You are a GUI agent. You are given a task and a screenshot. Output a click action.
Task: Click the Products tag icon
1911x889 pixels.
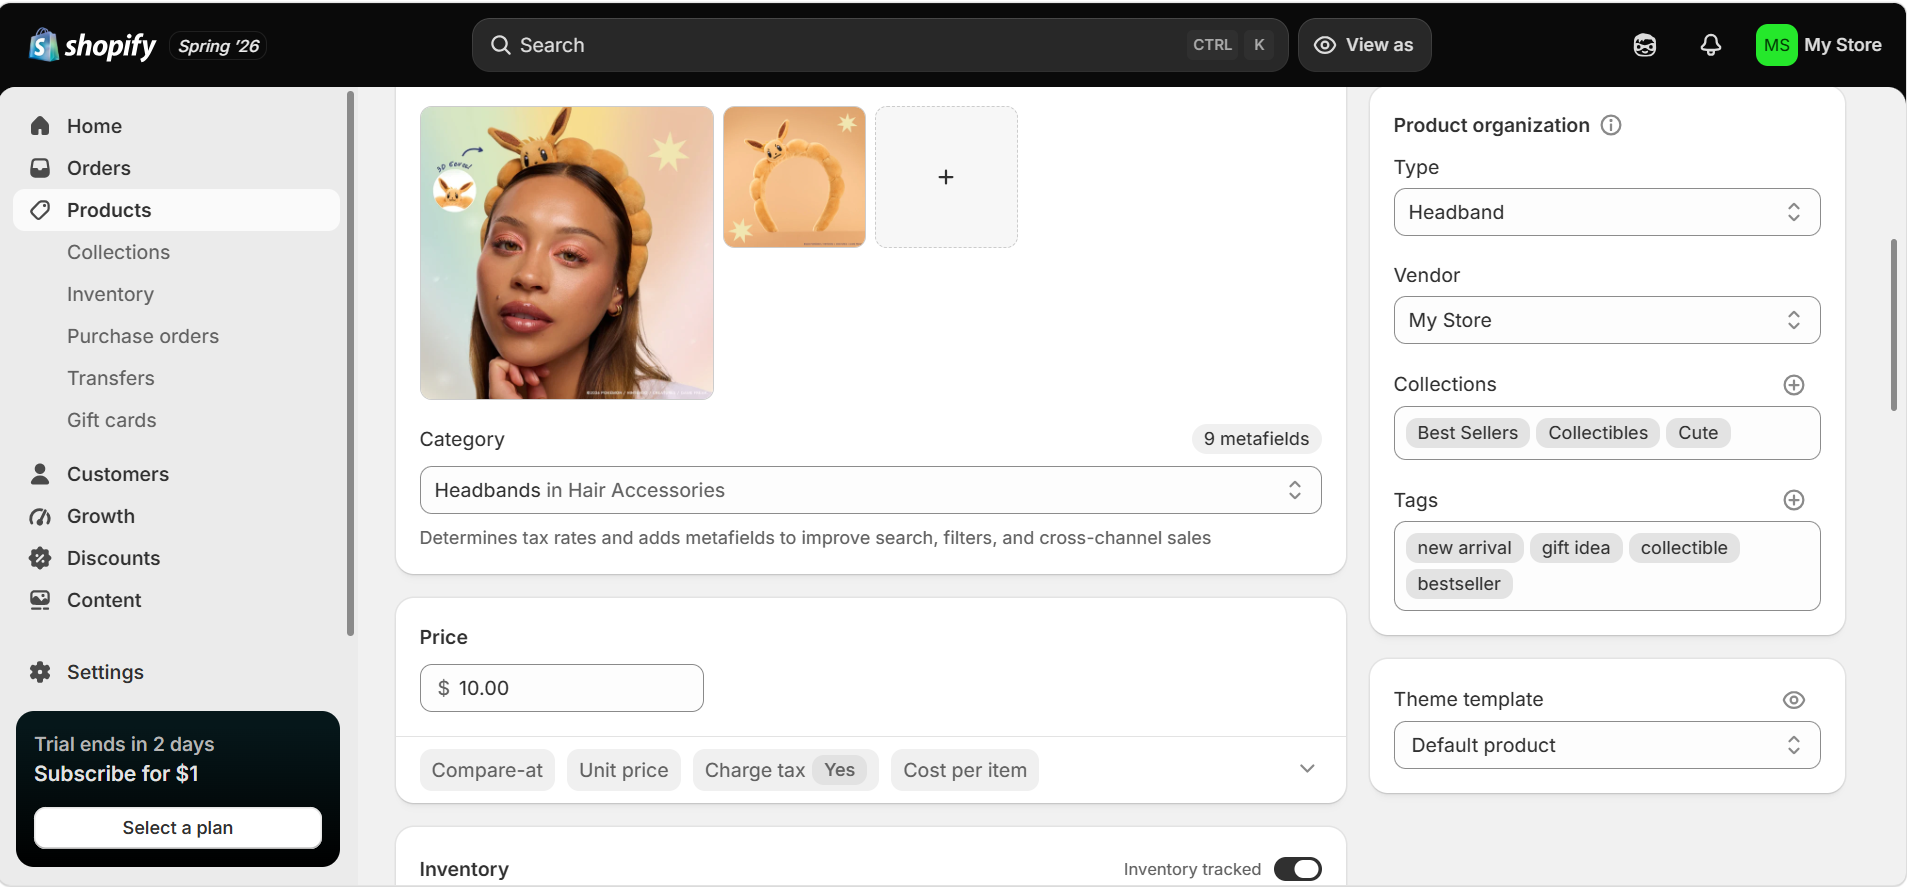(x=40, y=210)
